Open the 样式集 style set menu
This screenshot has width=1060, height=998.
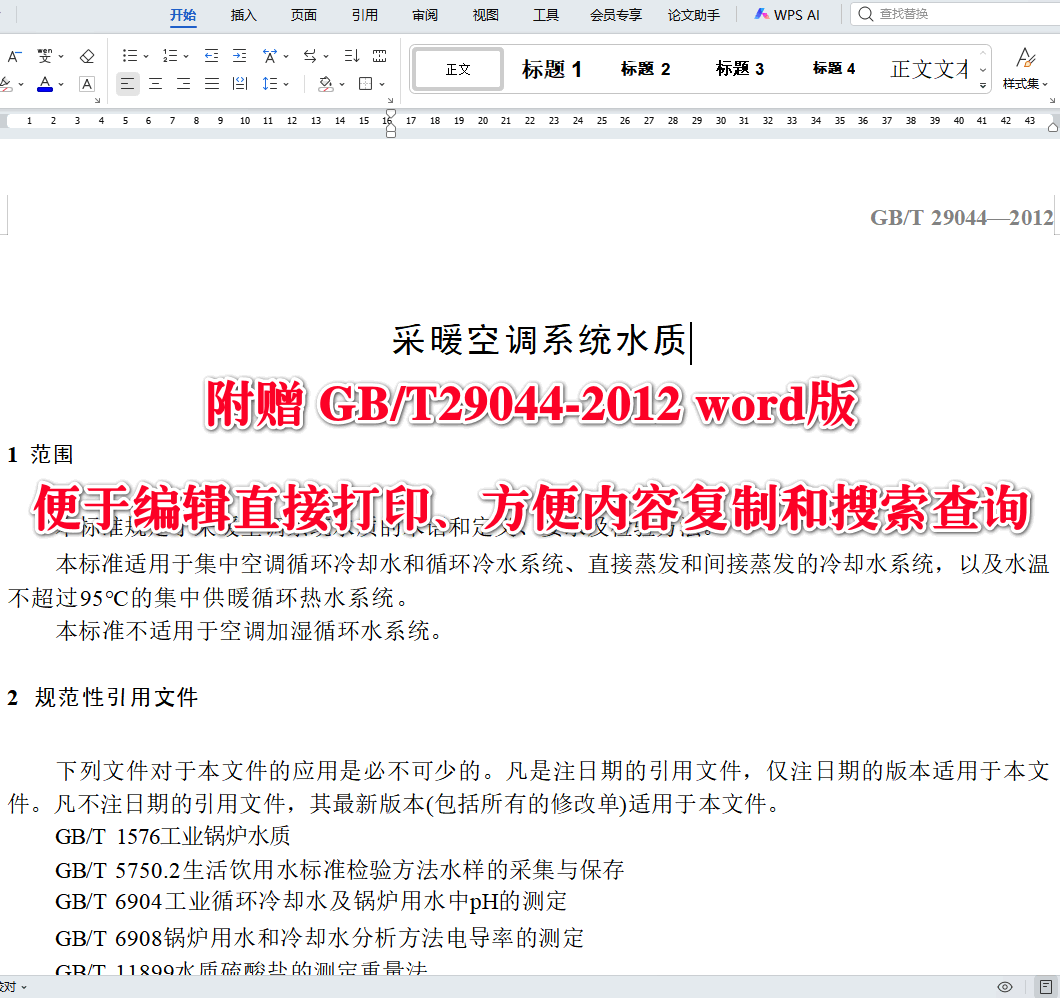[x=1025, y=69]
